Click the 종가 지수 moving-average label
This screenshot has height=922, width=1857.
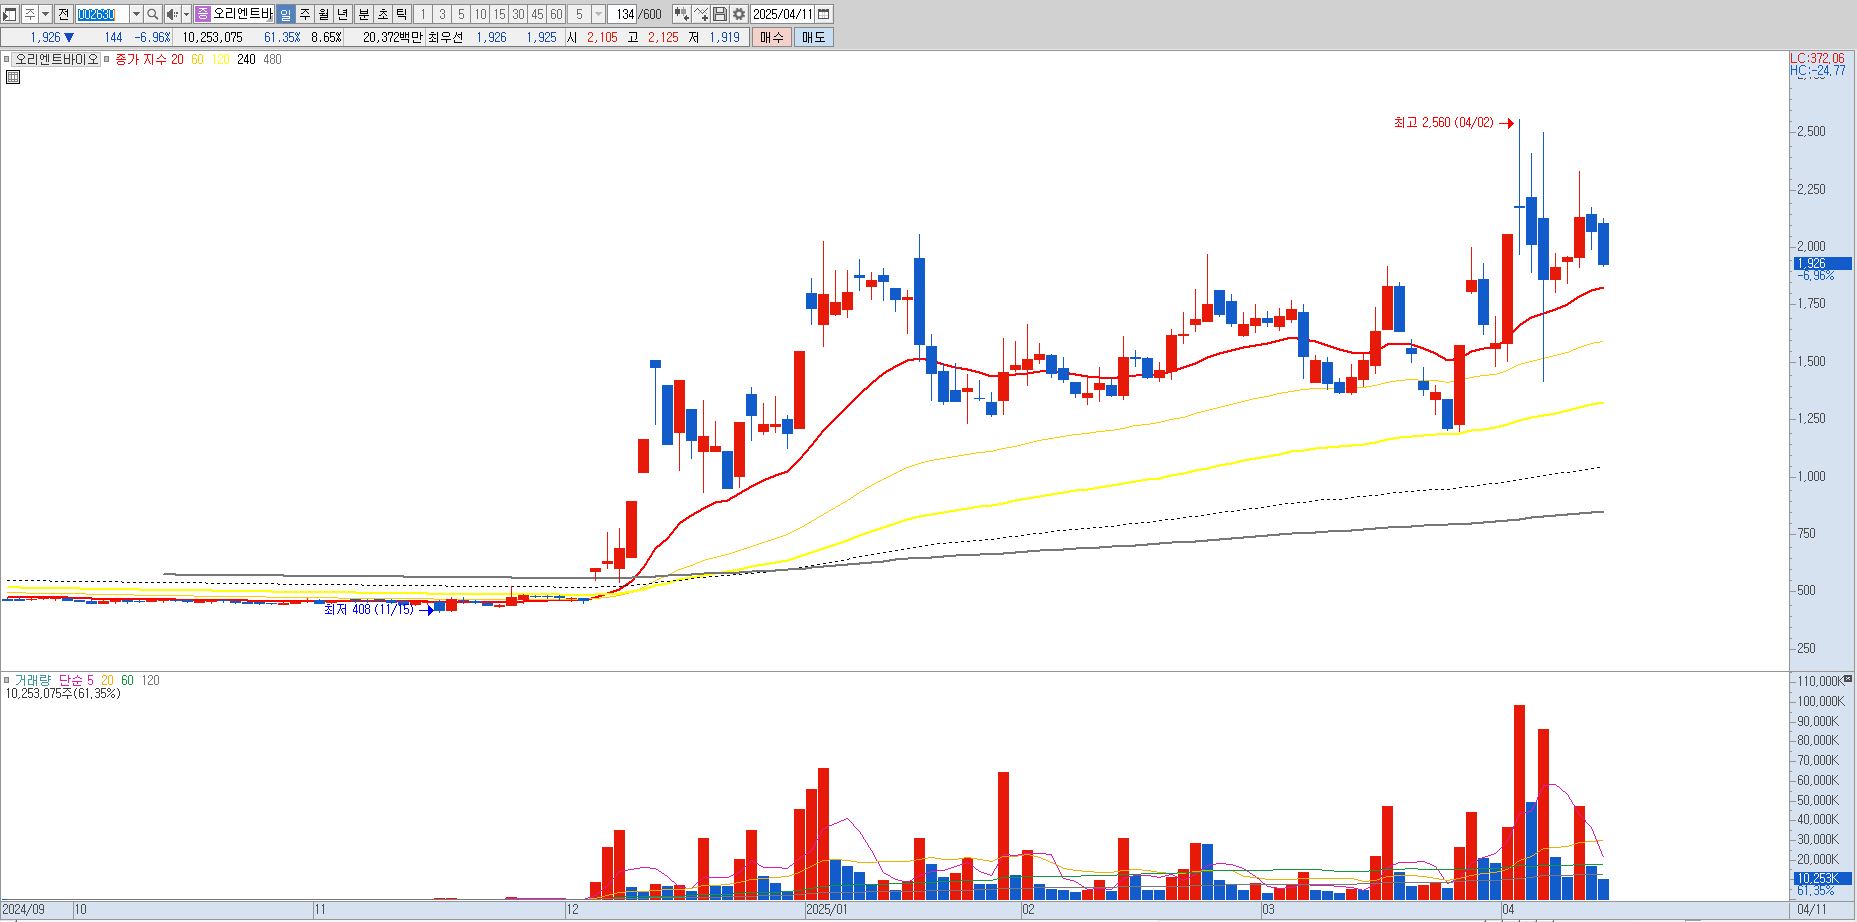coord(140,59)
